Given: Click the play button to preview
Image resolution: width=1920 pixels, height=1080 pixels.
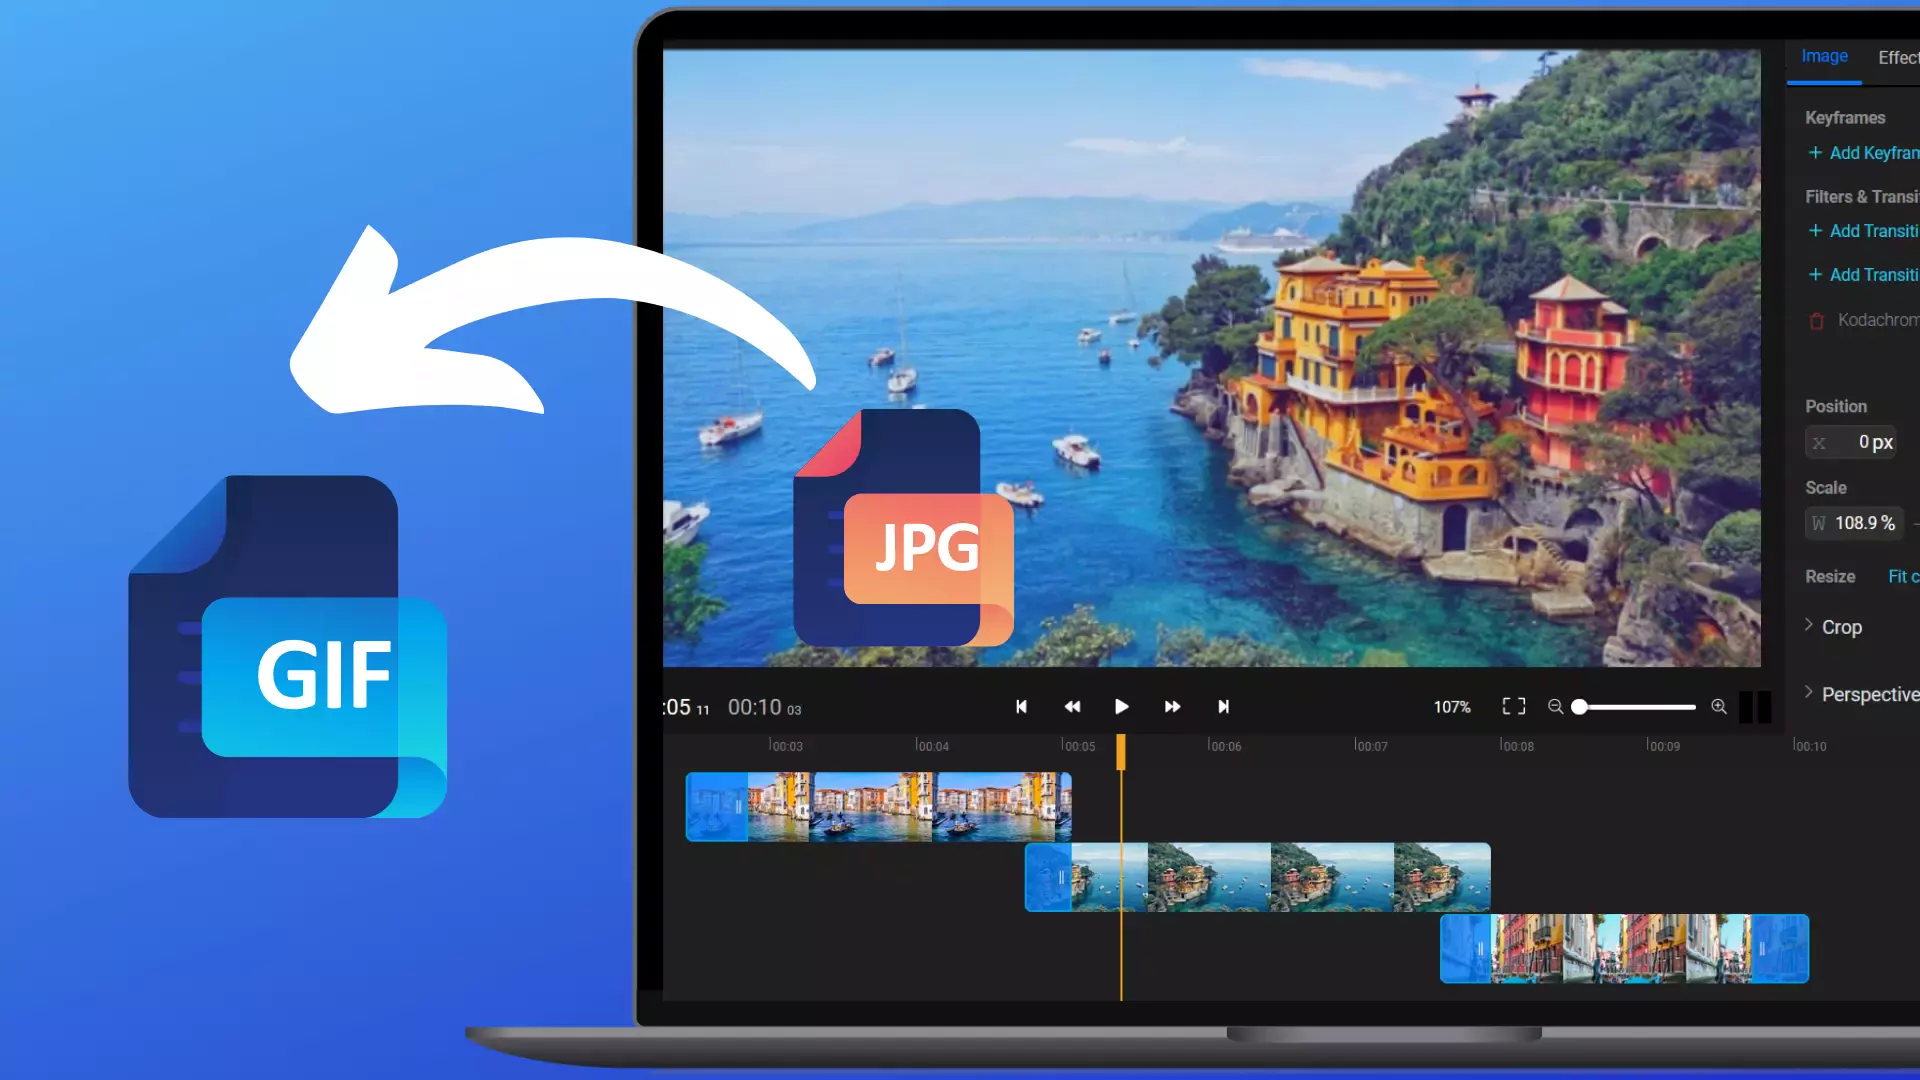Looking at the screenshot, I should pos(1121,705).
